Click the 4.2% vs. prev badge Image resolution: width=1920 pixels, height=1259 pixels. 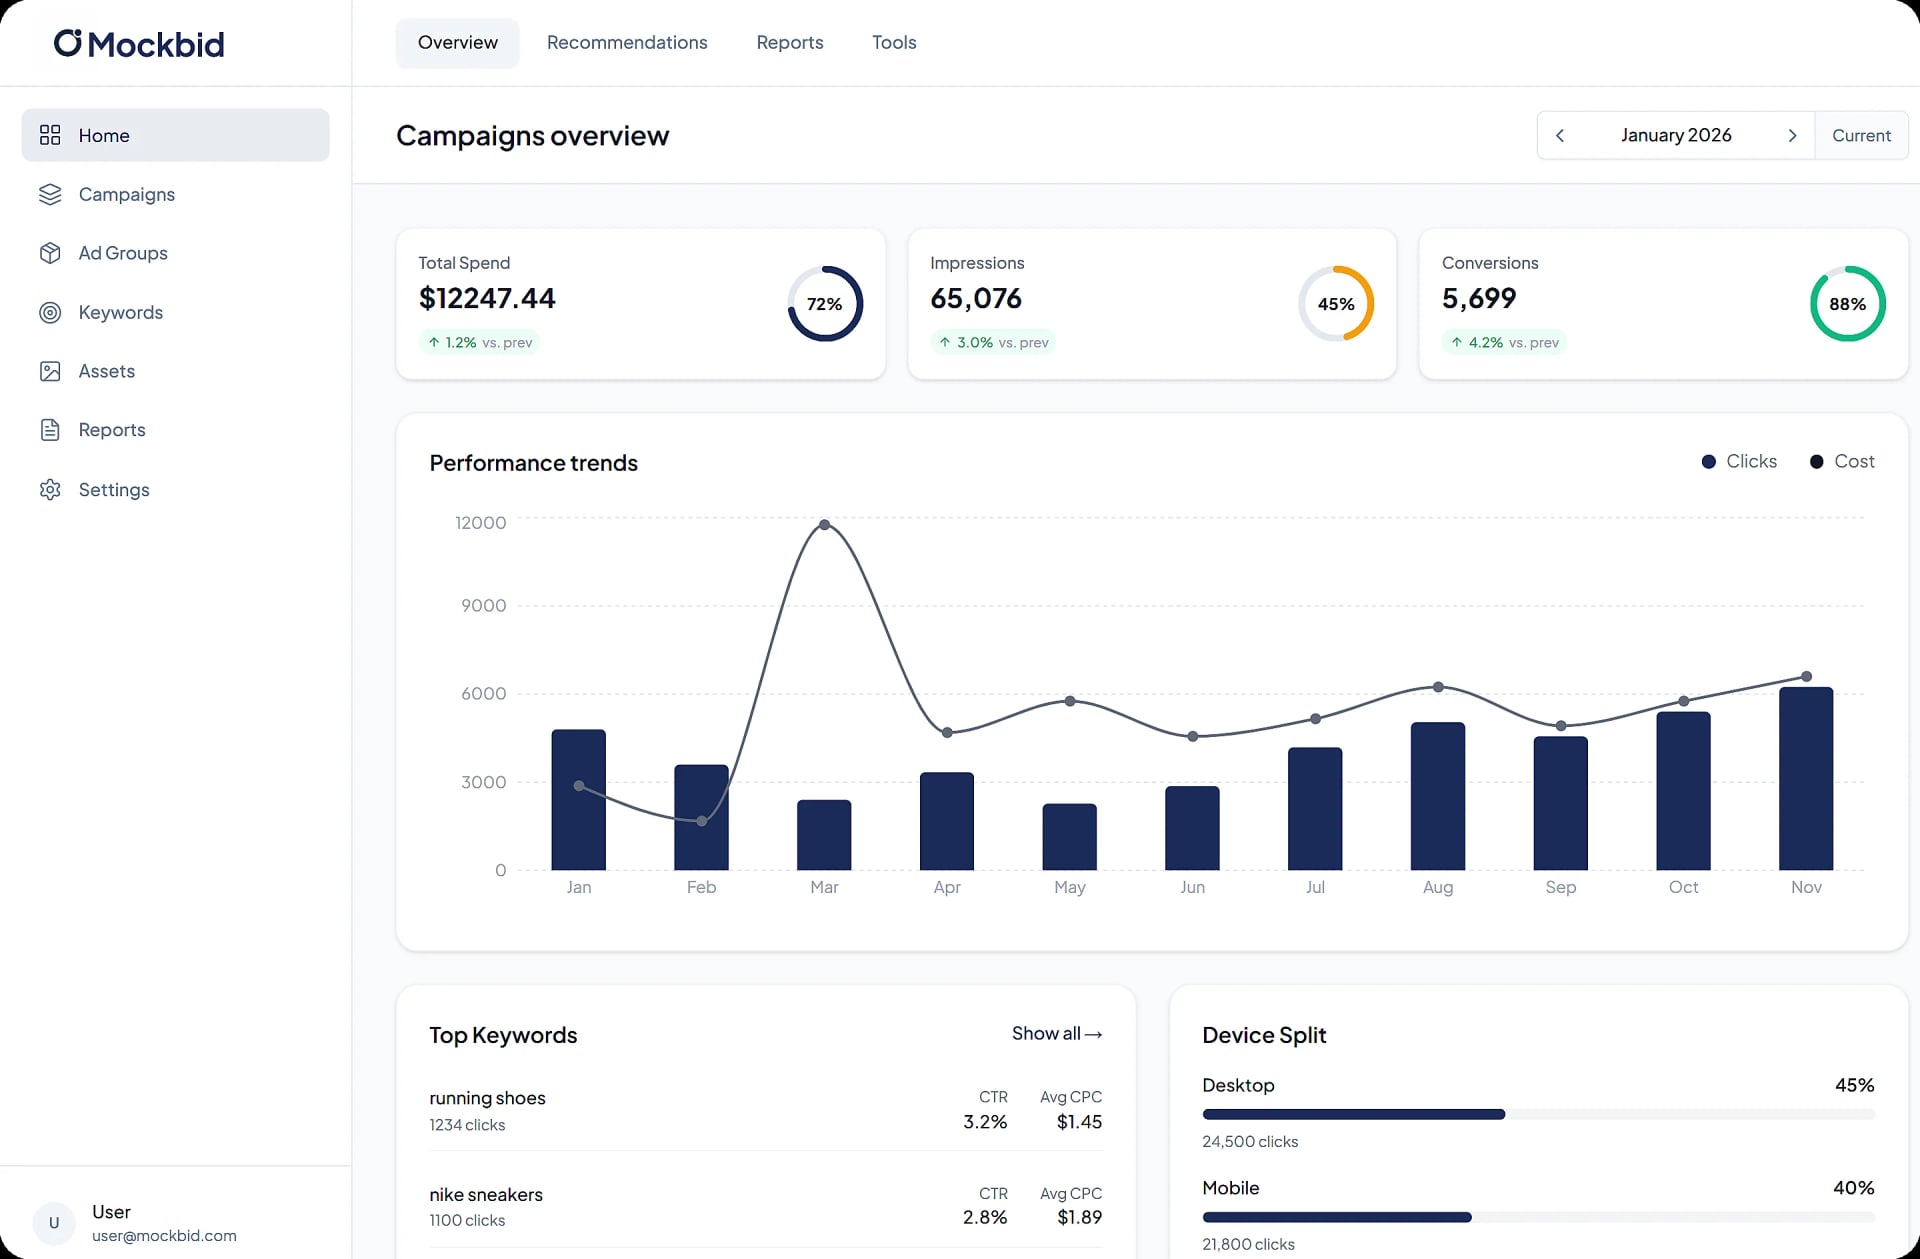(1505, 342)
